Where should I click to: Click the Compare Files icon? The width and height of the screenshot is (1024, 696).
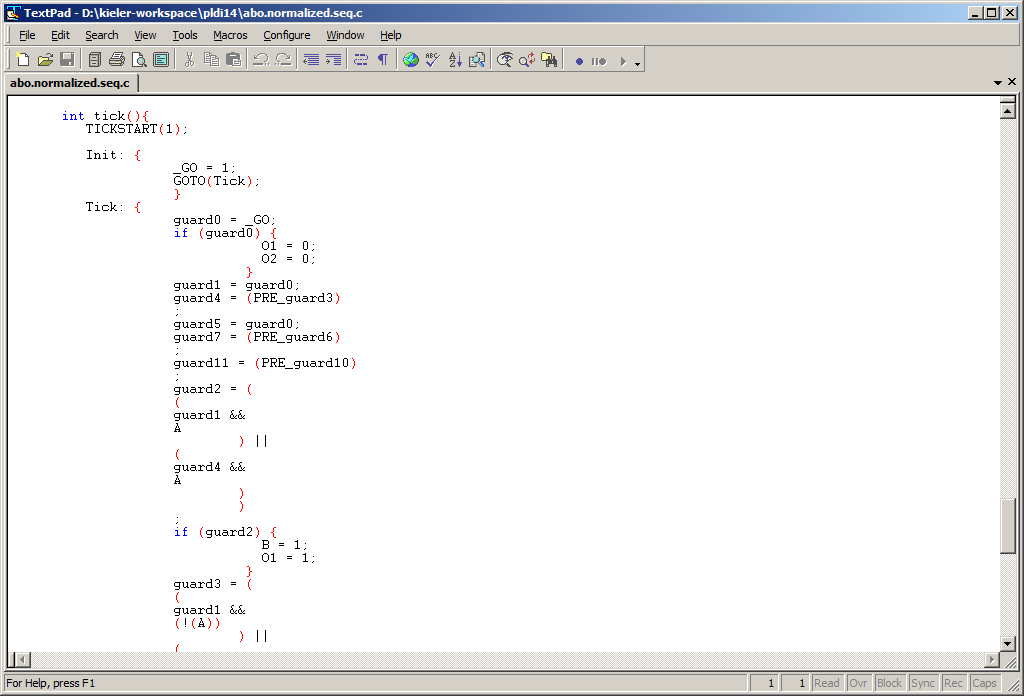[x=477, y=60]
